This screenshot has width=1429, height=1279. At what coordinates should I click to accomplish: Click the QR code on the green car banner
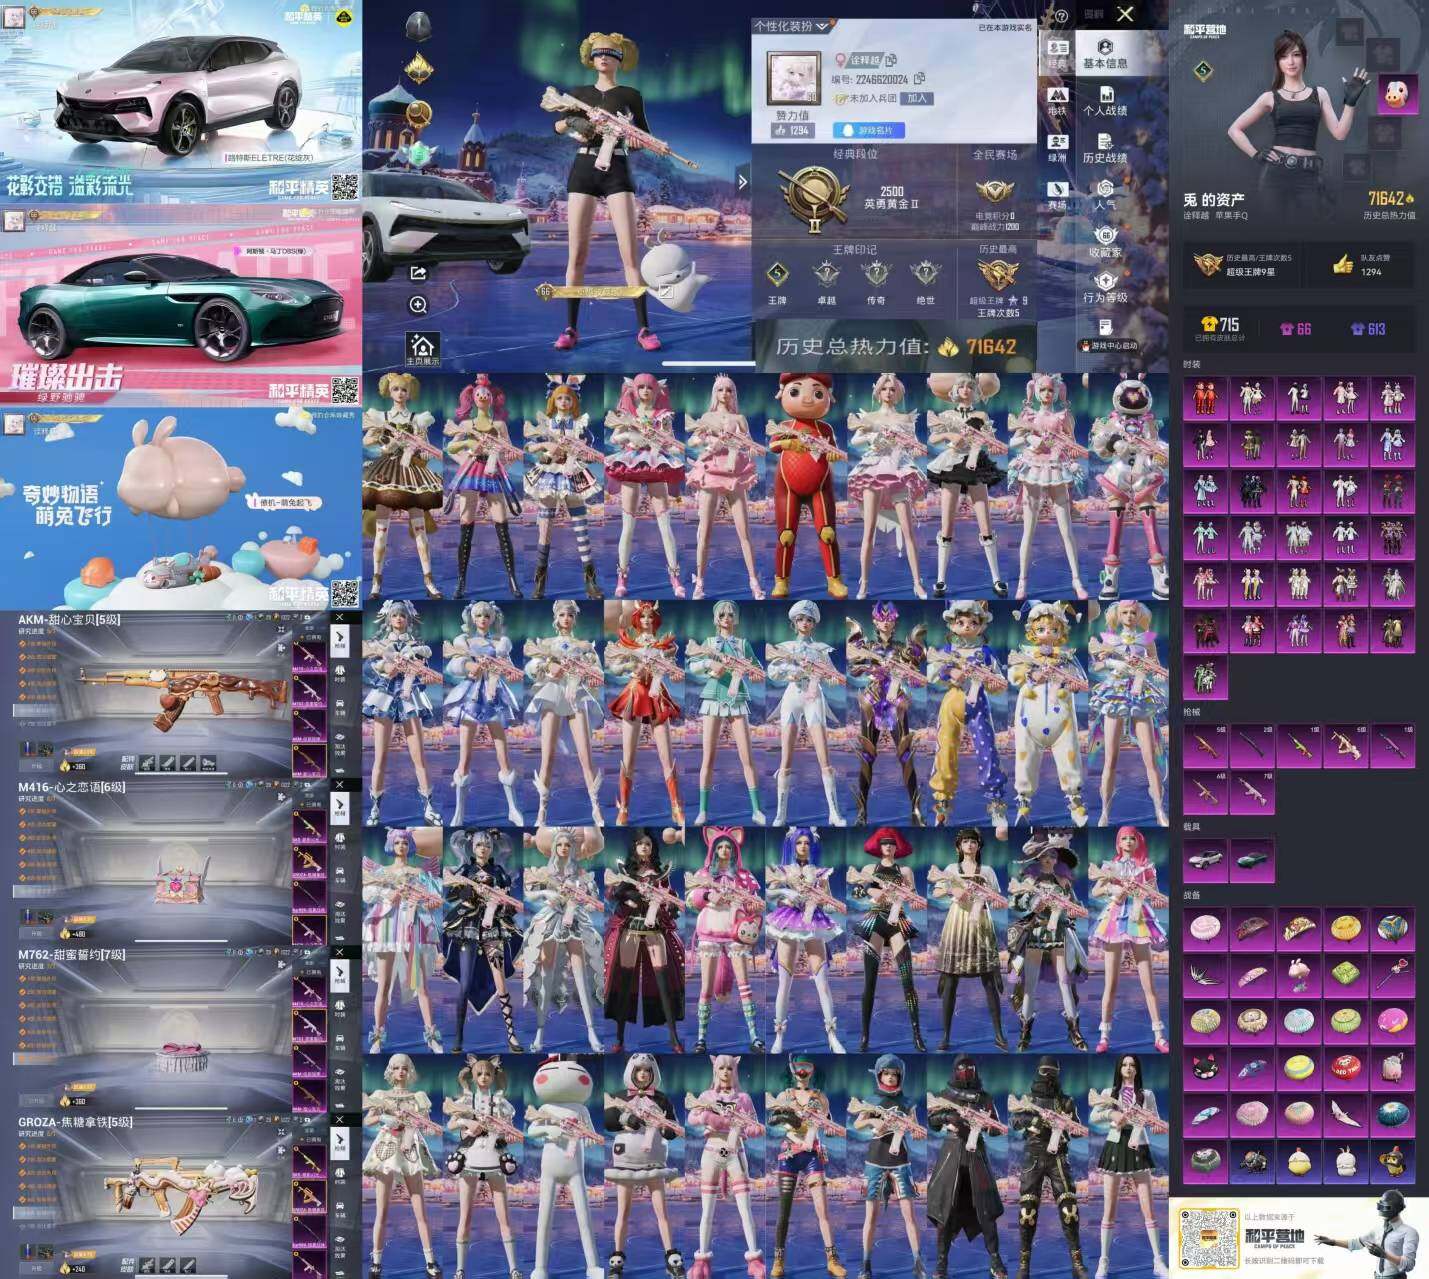(x=345, y=390)
